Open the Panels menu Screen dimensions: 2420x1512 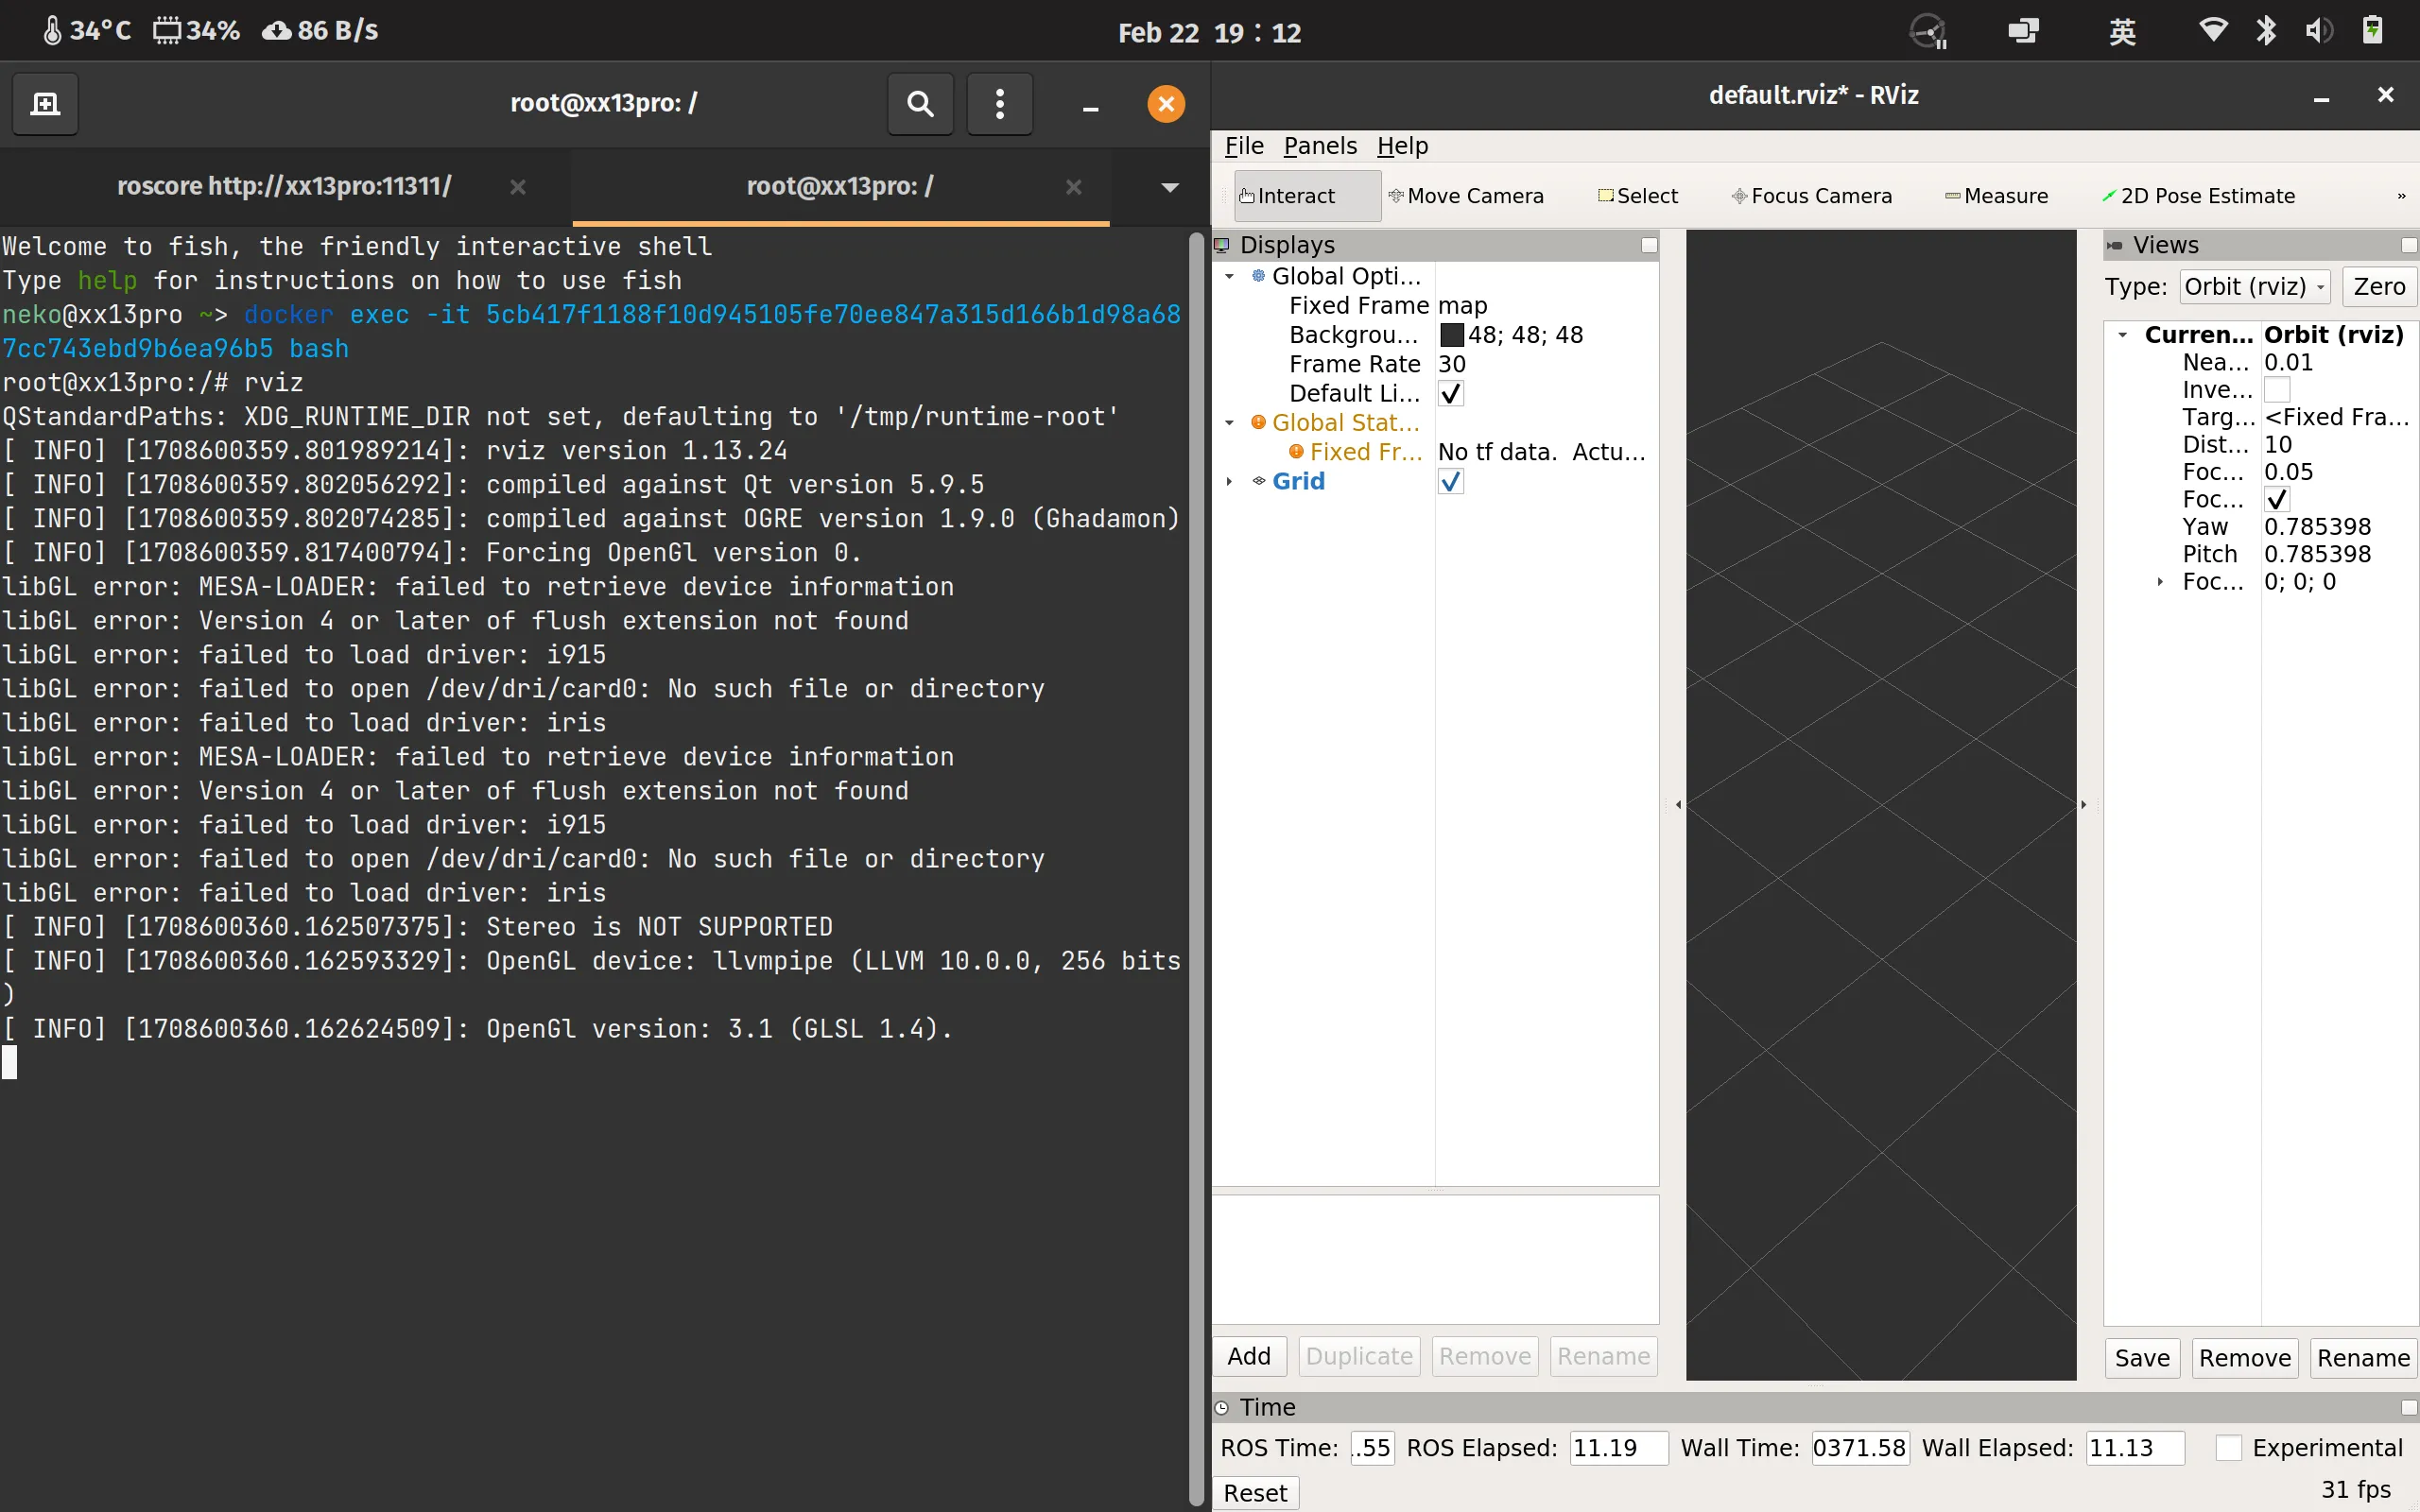[x=1319, y=146]
